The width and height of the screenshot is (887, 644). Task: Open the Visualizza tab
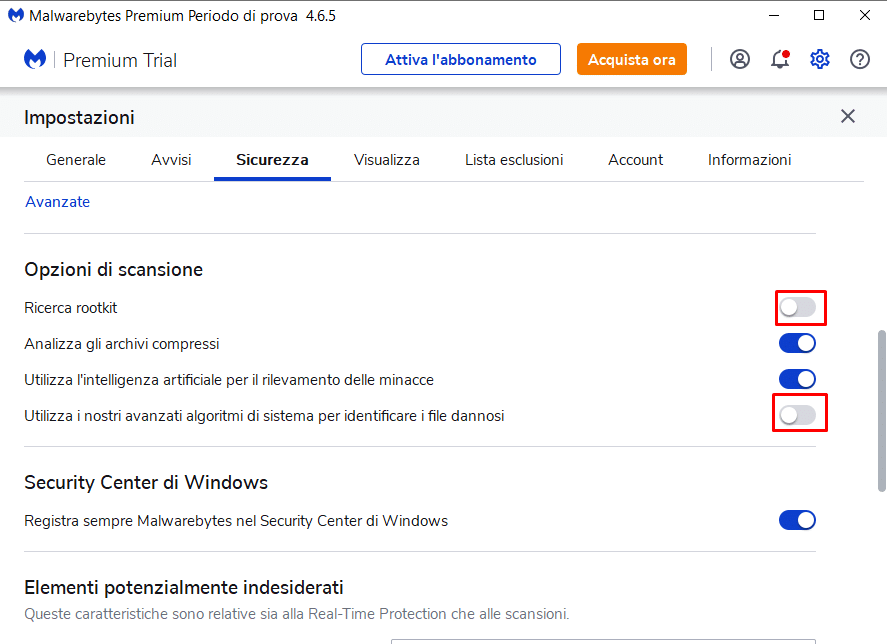(x=387, y=160)
